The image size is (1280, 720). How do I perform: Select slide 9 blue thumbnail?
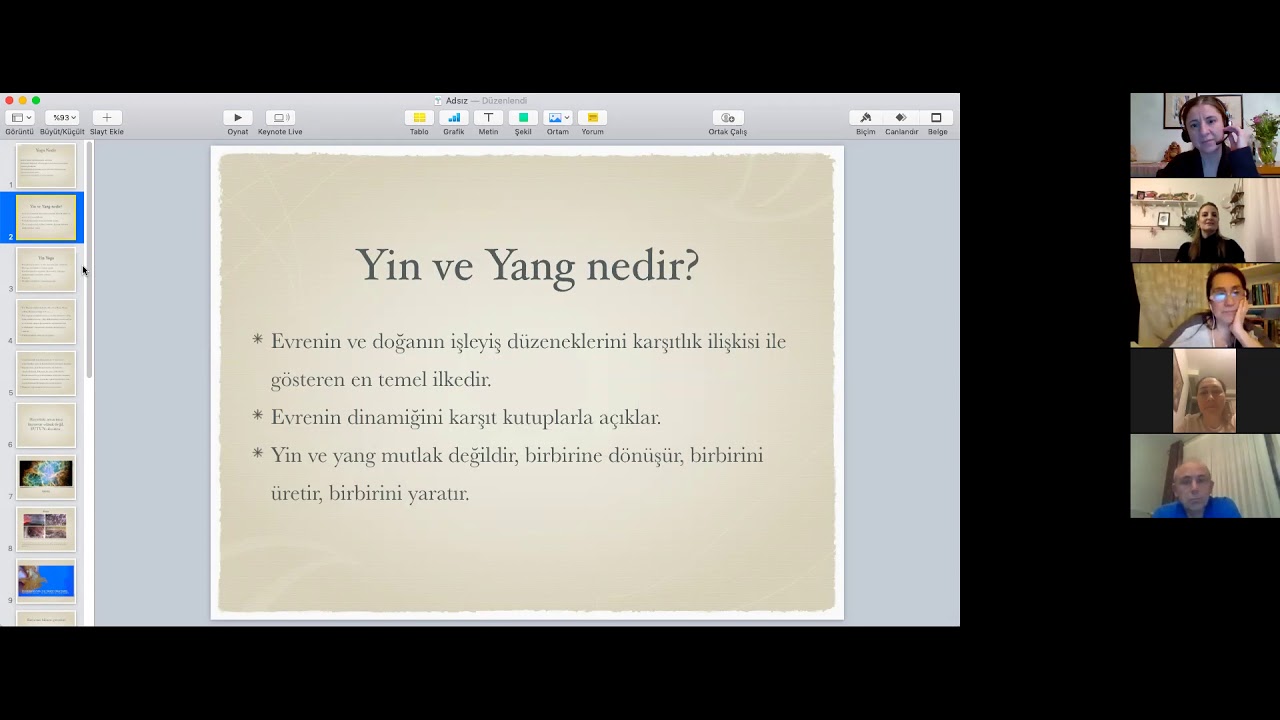pos(46,581)
